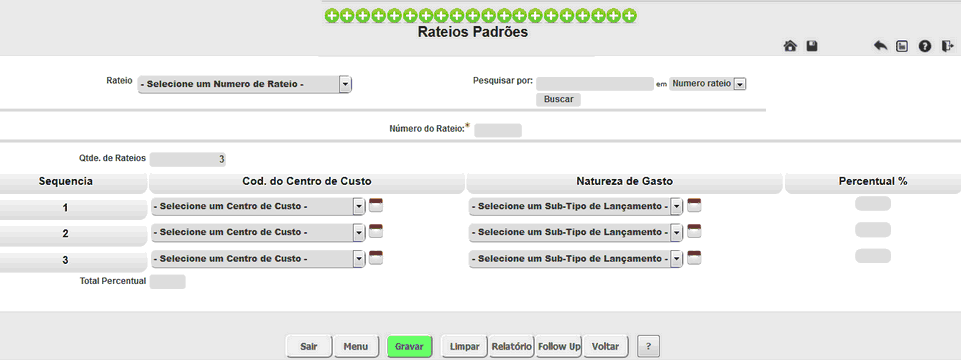Click the Percentual field in sequence 3
This screenshot has width=961, height=361.
pyautogui.click(x=873, y=256)
